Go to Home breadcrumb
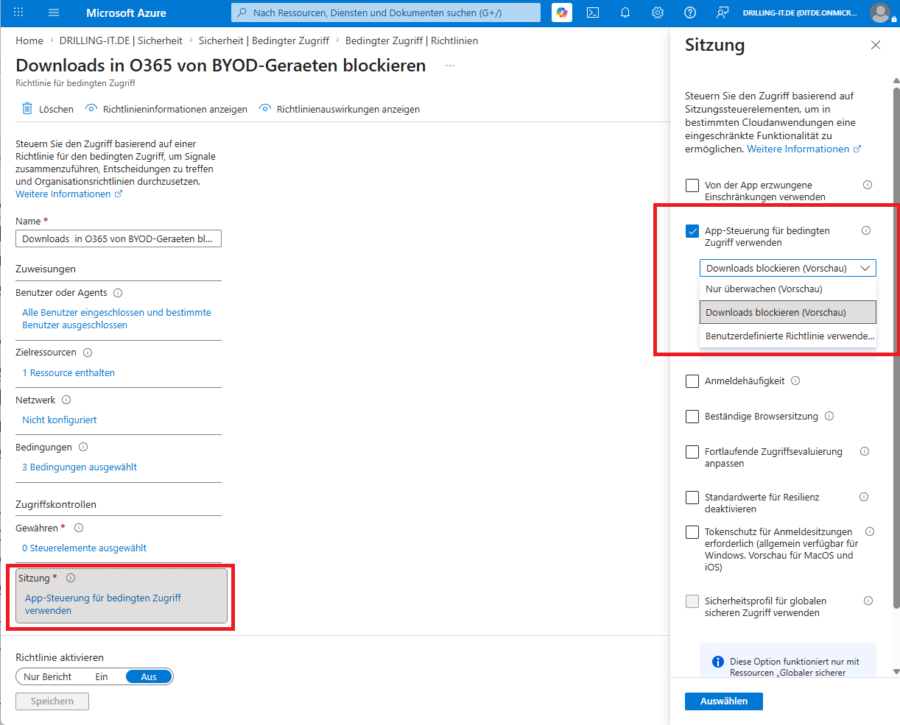Screen dimensions: 900x725 point(29,41)
